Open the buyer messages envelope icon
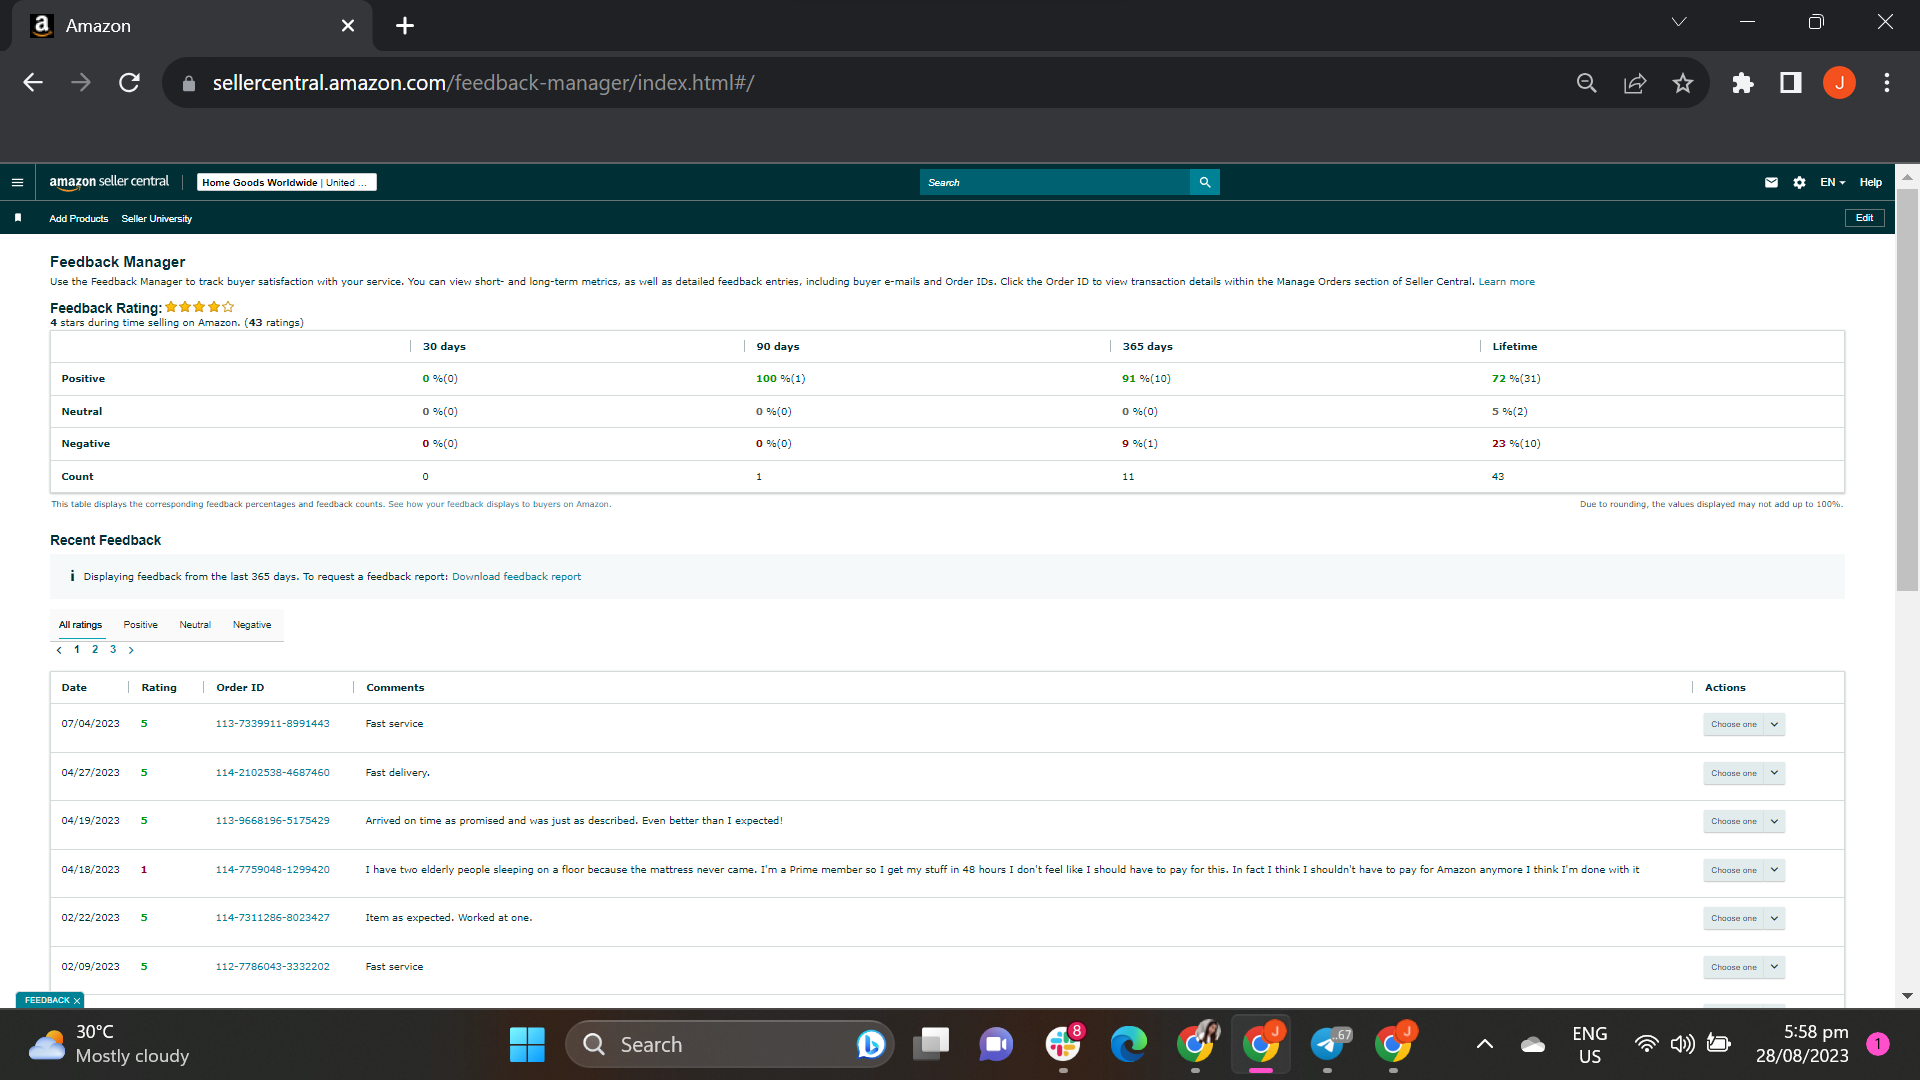 click(x=1771, y=182)
